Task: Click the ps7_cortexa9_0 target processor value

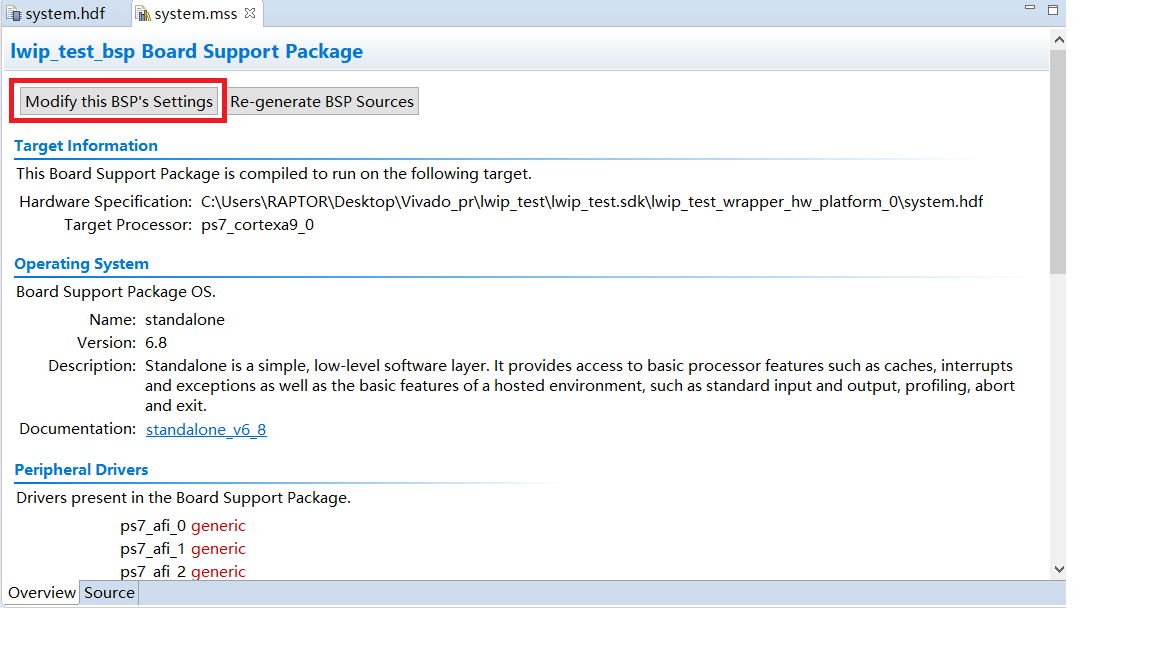Action: [x=257, y=225]
